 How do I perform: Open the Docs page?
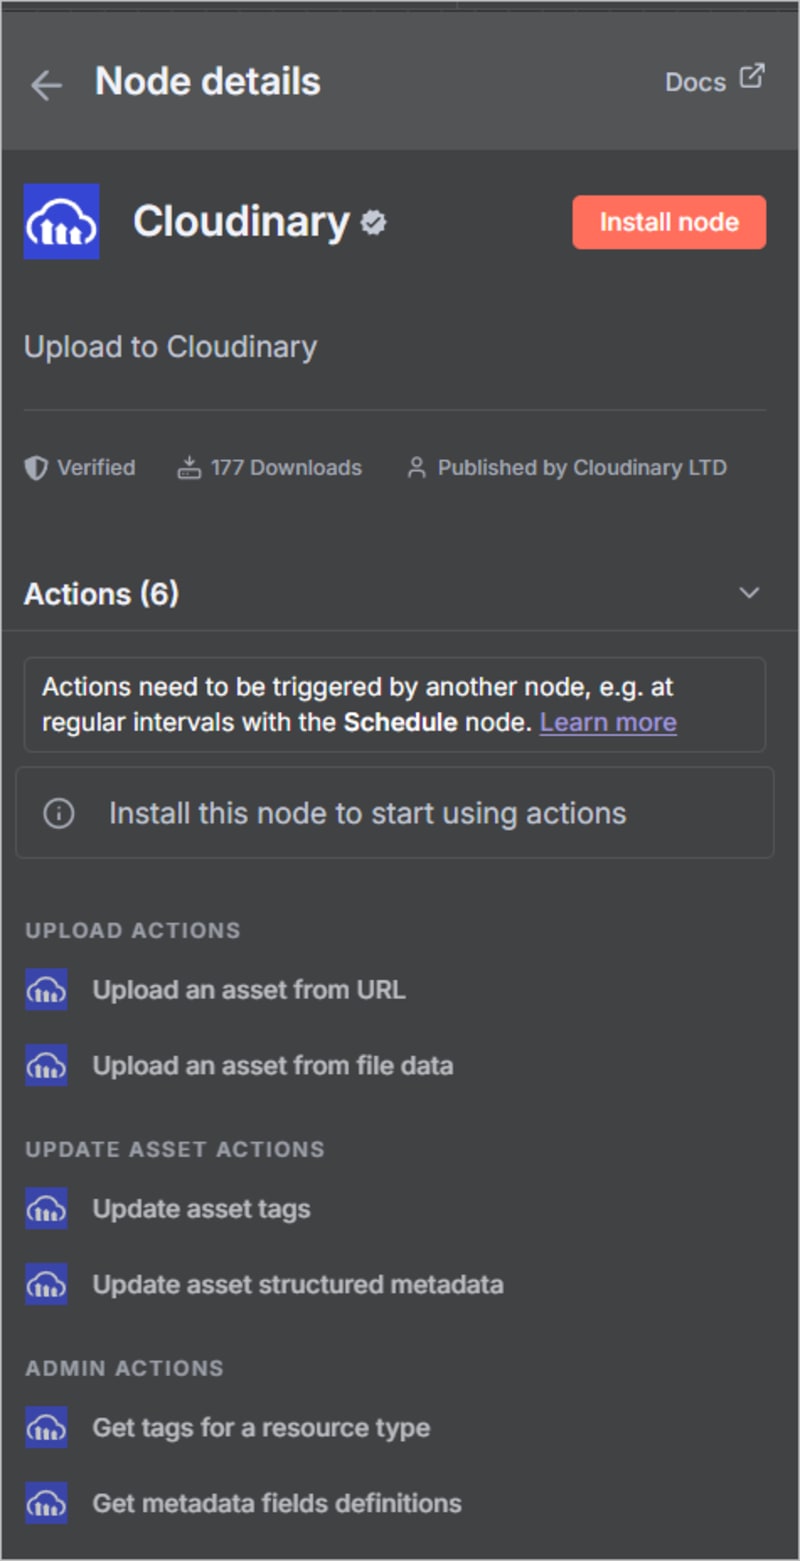tap(695, 80)
